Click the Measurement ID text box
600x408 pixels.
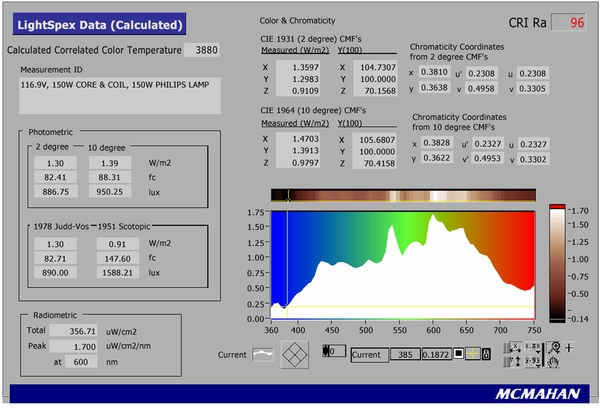(120, 96)
